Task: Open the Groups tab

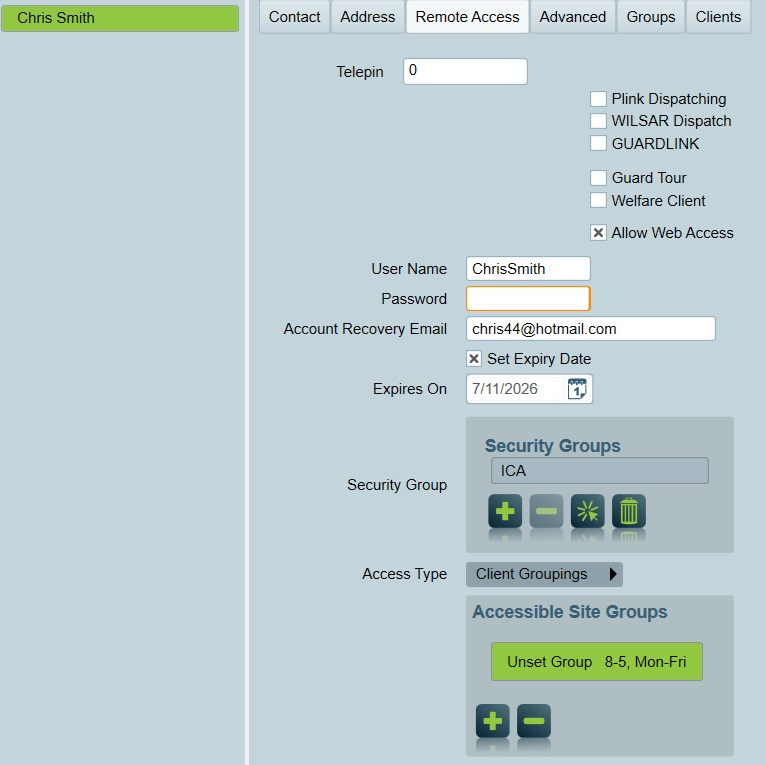Action: pyautogui.click(x=651, y=17)
